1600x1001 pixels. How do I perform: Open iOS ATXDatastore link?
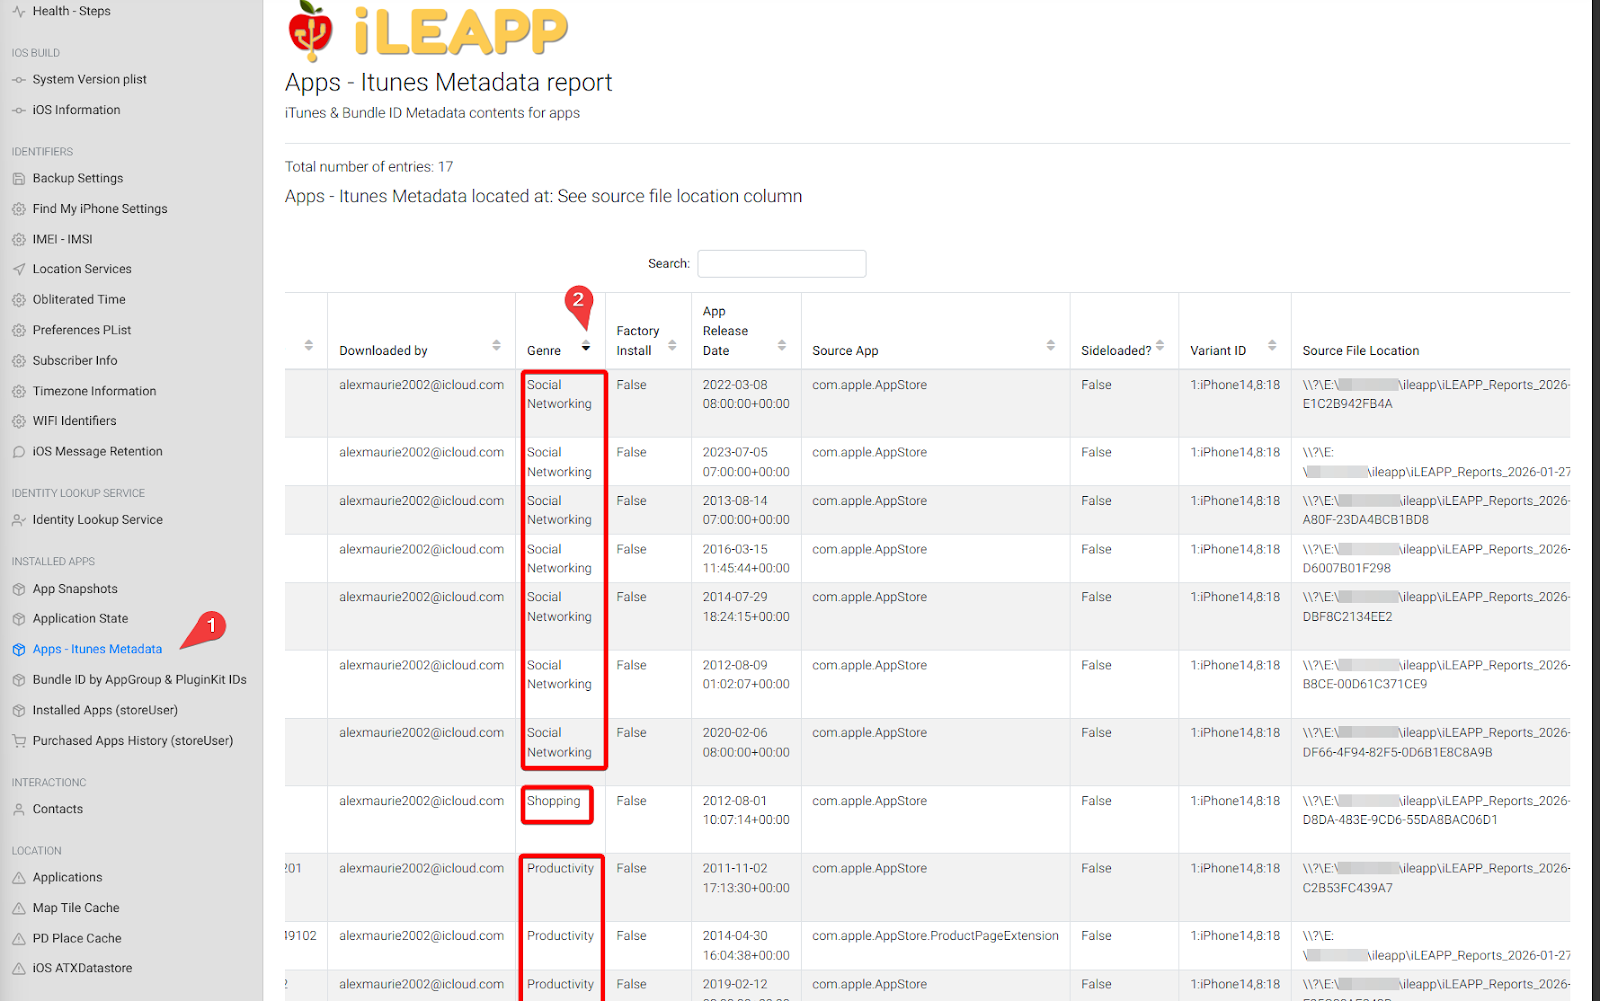[82, 968]
